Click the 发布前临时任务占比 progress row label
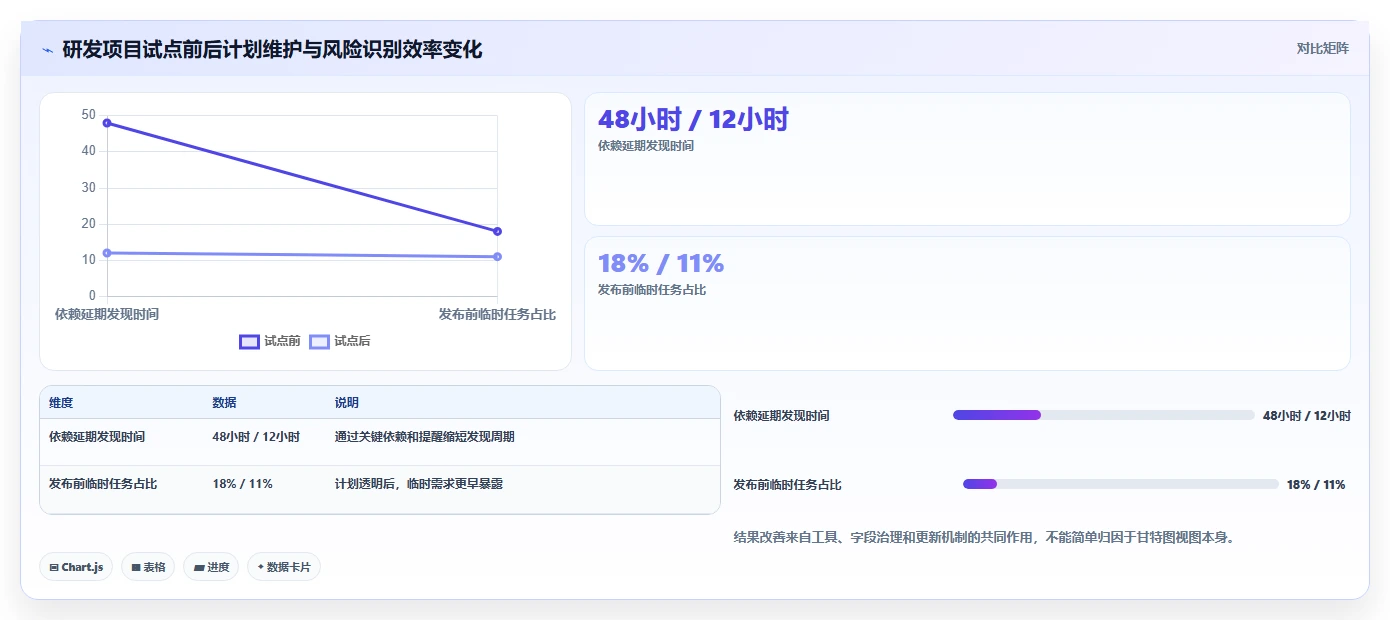 click(x=787, y=485)
